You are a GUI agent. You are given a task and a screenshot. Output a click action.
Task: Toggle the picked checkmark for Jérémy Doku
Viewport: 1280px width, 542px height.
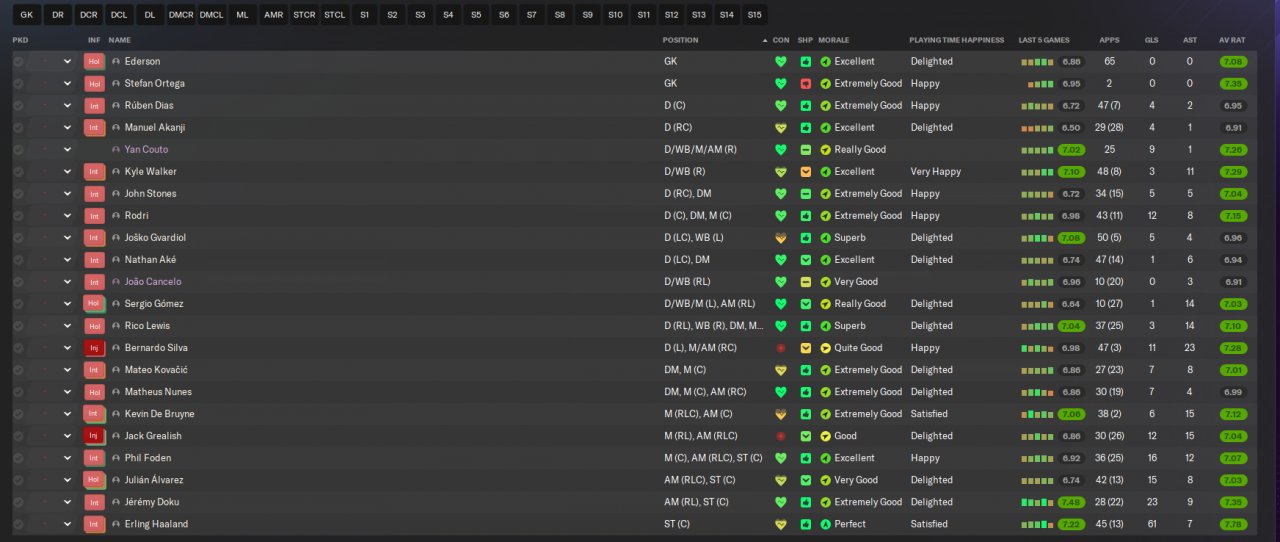tap(18, 502)
